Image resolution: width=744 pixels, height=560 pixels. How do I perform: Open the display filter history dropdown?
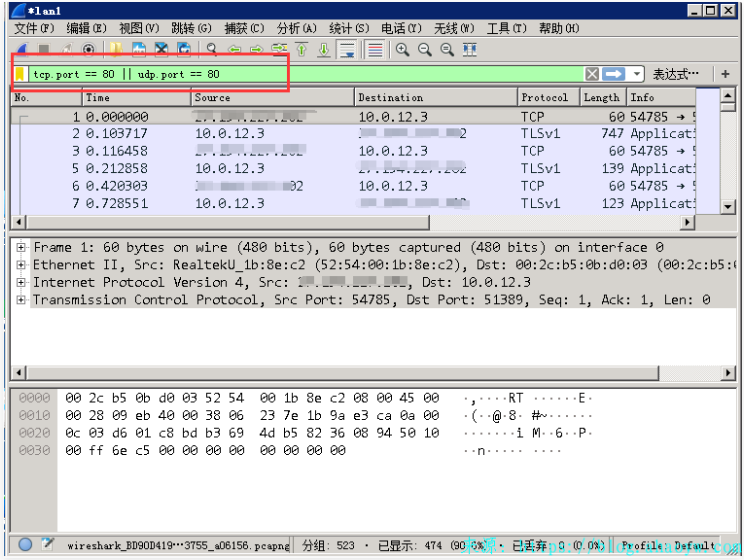[x=637, y=74]
